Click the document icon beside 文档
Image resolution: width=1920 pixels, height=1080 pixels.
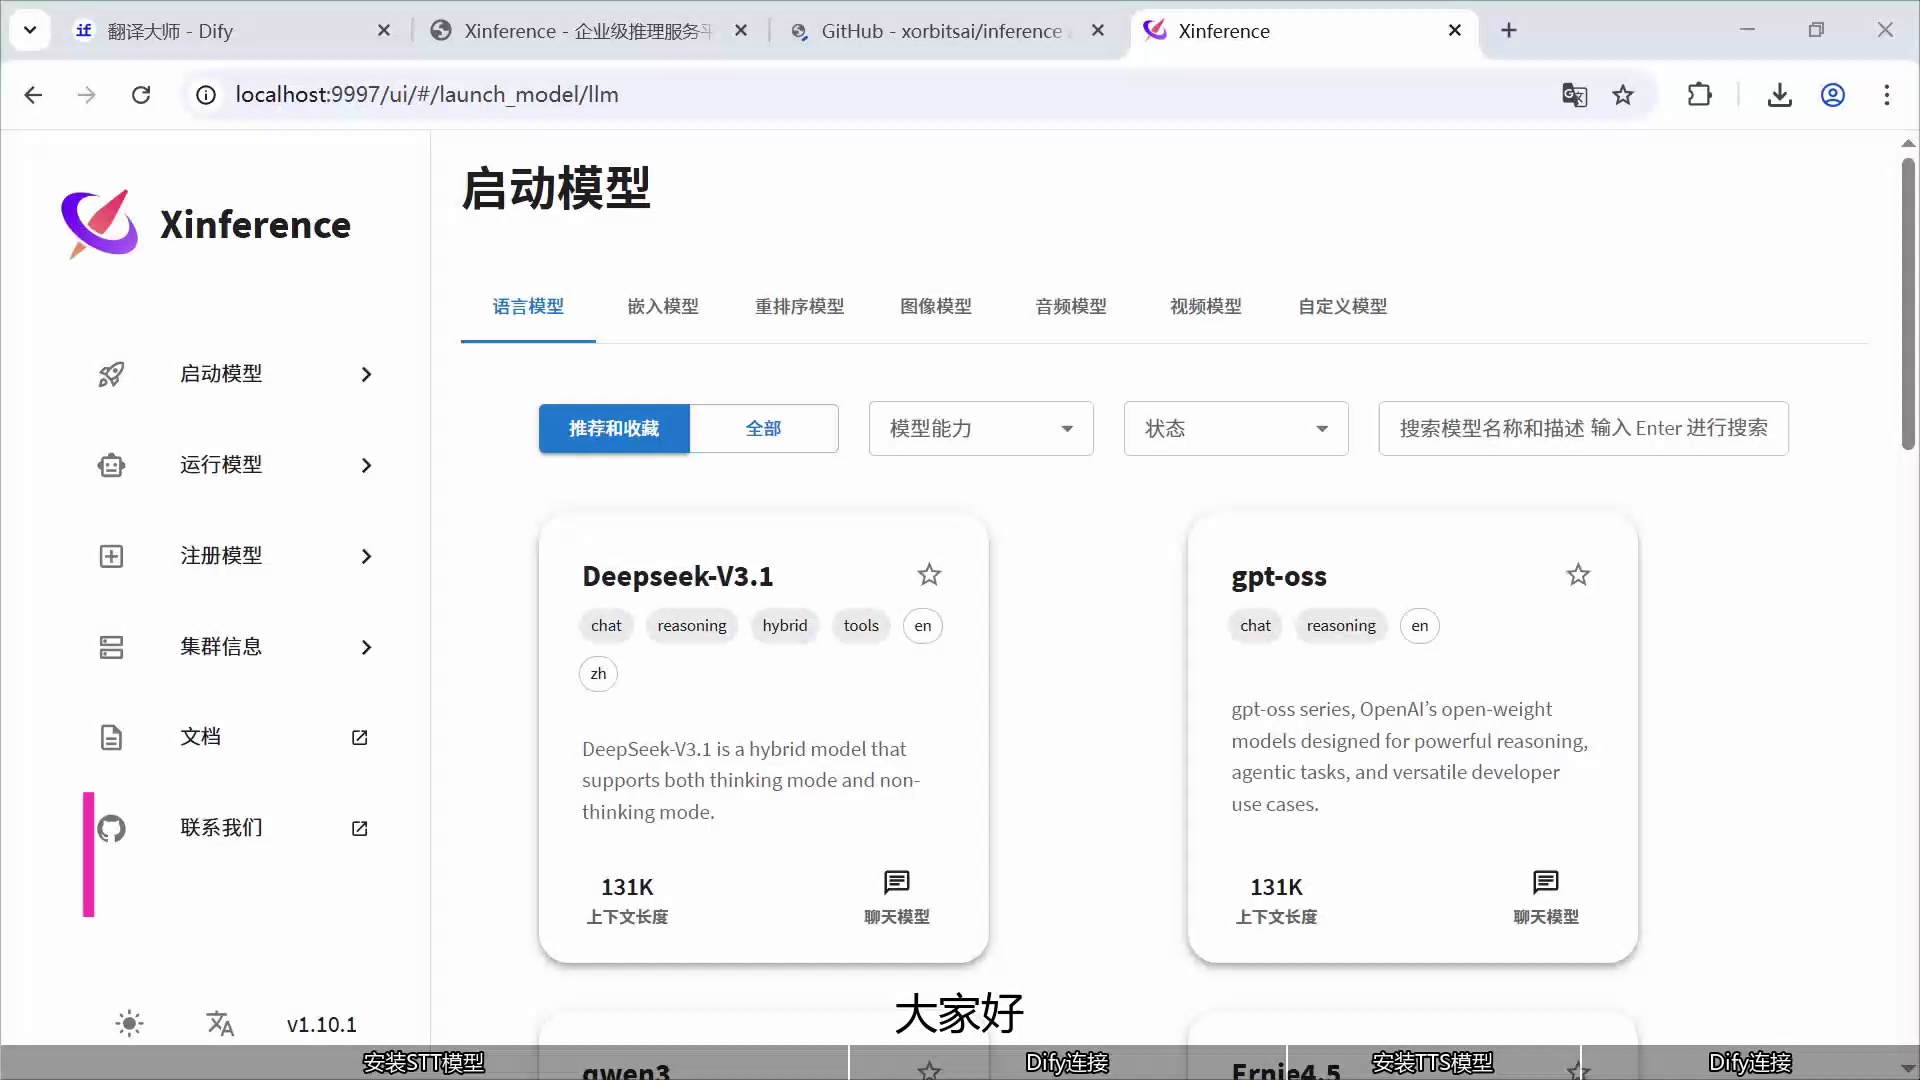point(111,737)
